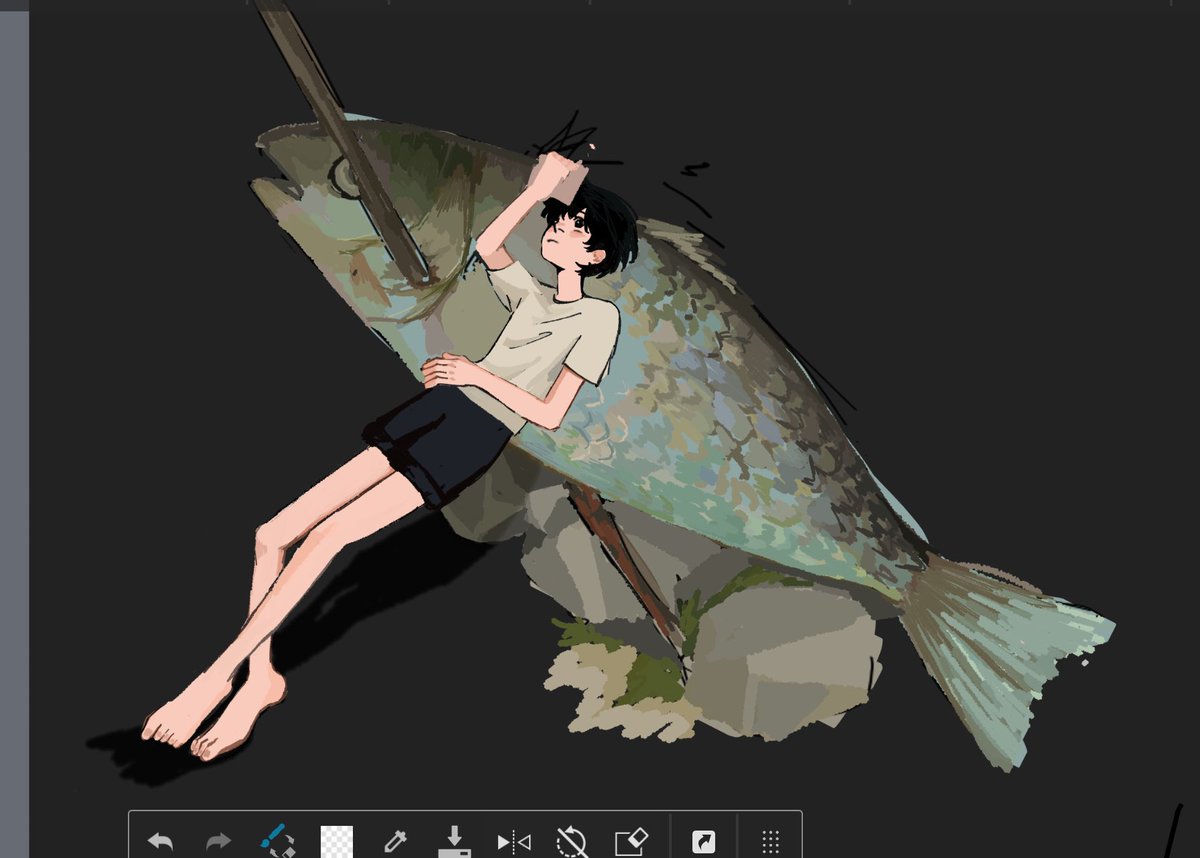The width and height of the screenshot is (1200, 858).
Task: Select the Eyedropper tool icon
Action: pos(394,841)
